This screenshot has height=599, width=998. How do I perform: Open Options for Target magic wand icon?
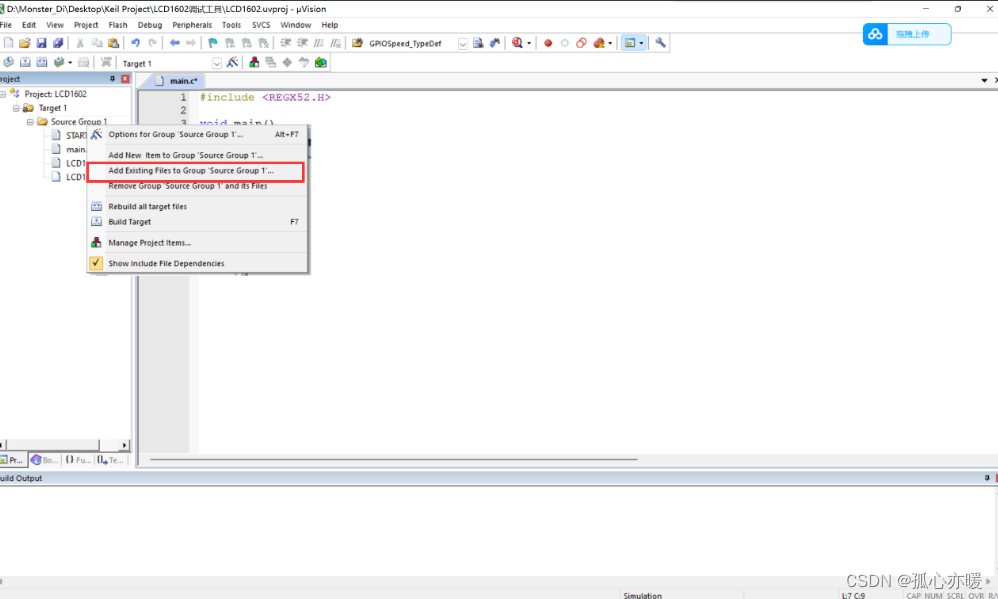point(232,62)
